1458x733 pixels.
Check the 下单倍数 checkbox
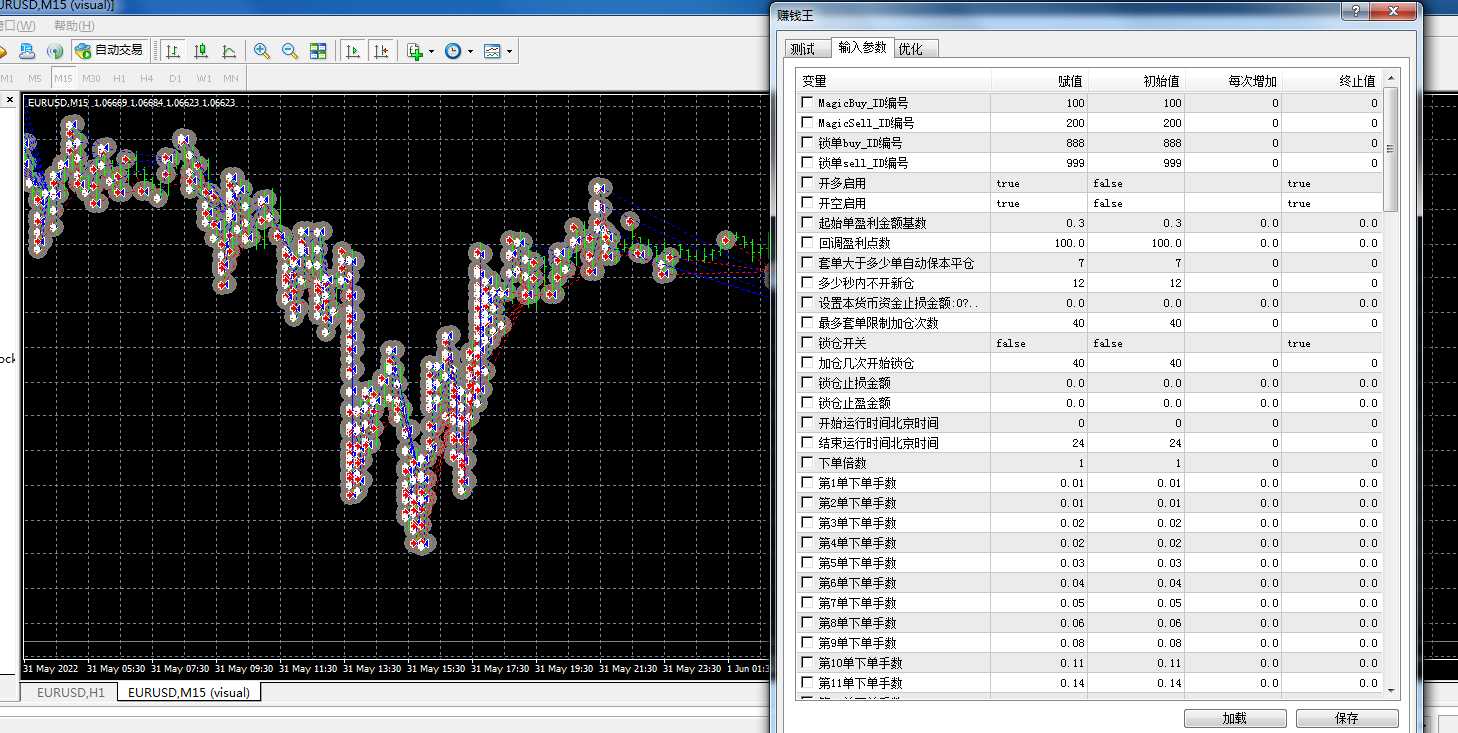(x=807, y=463)
